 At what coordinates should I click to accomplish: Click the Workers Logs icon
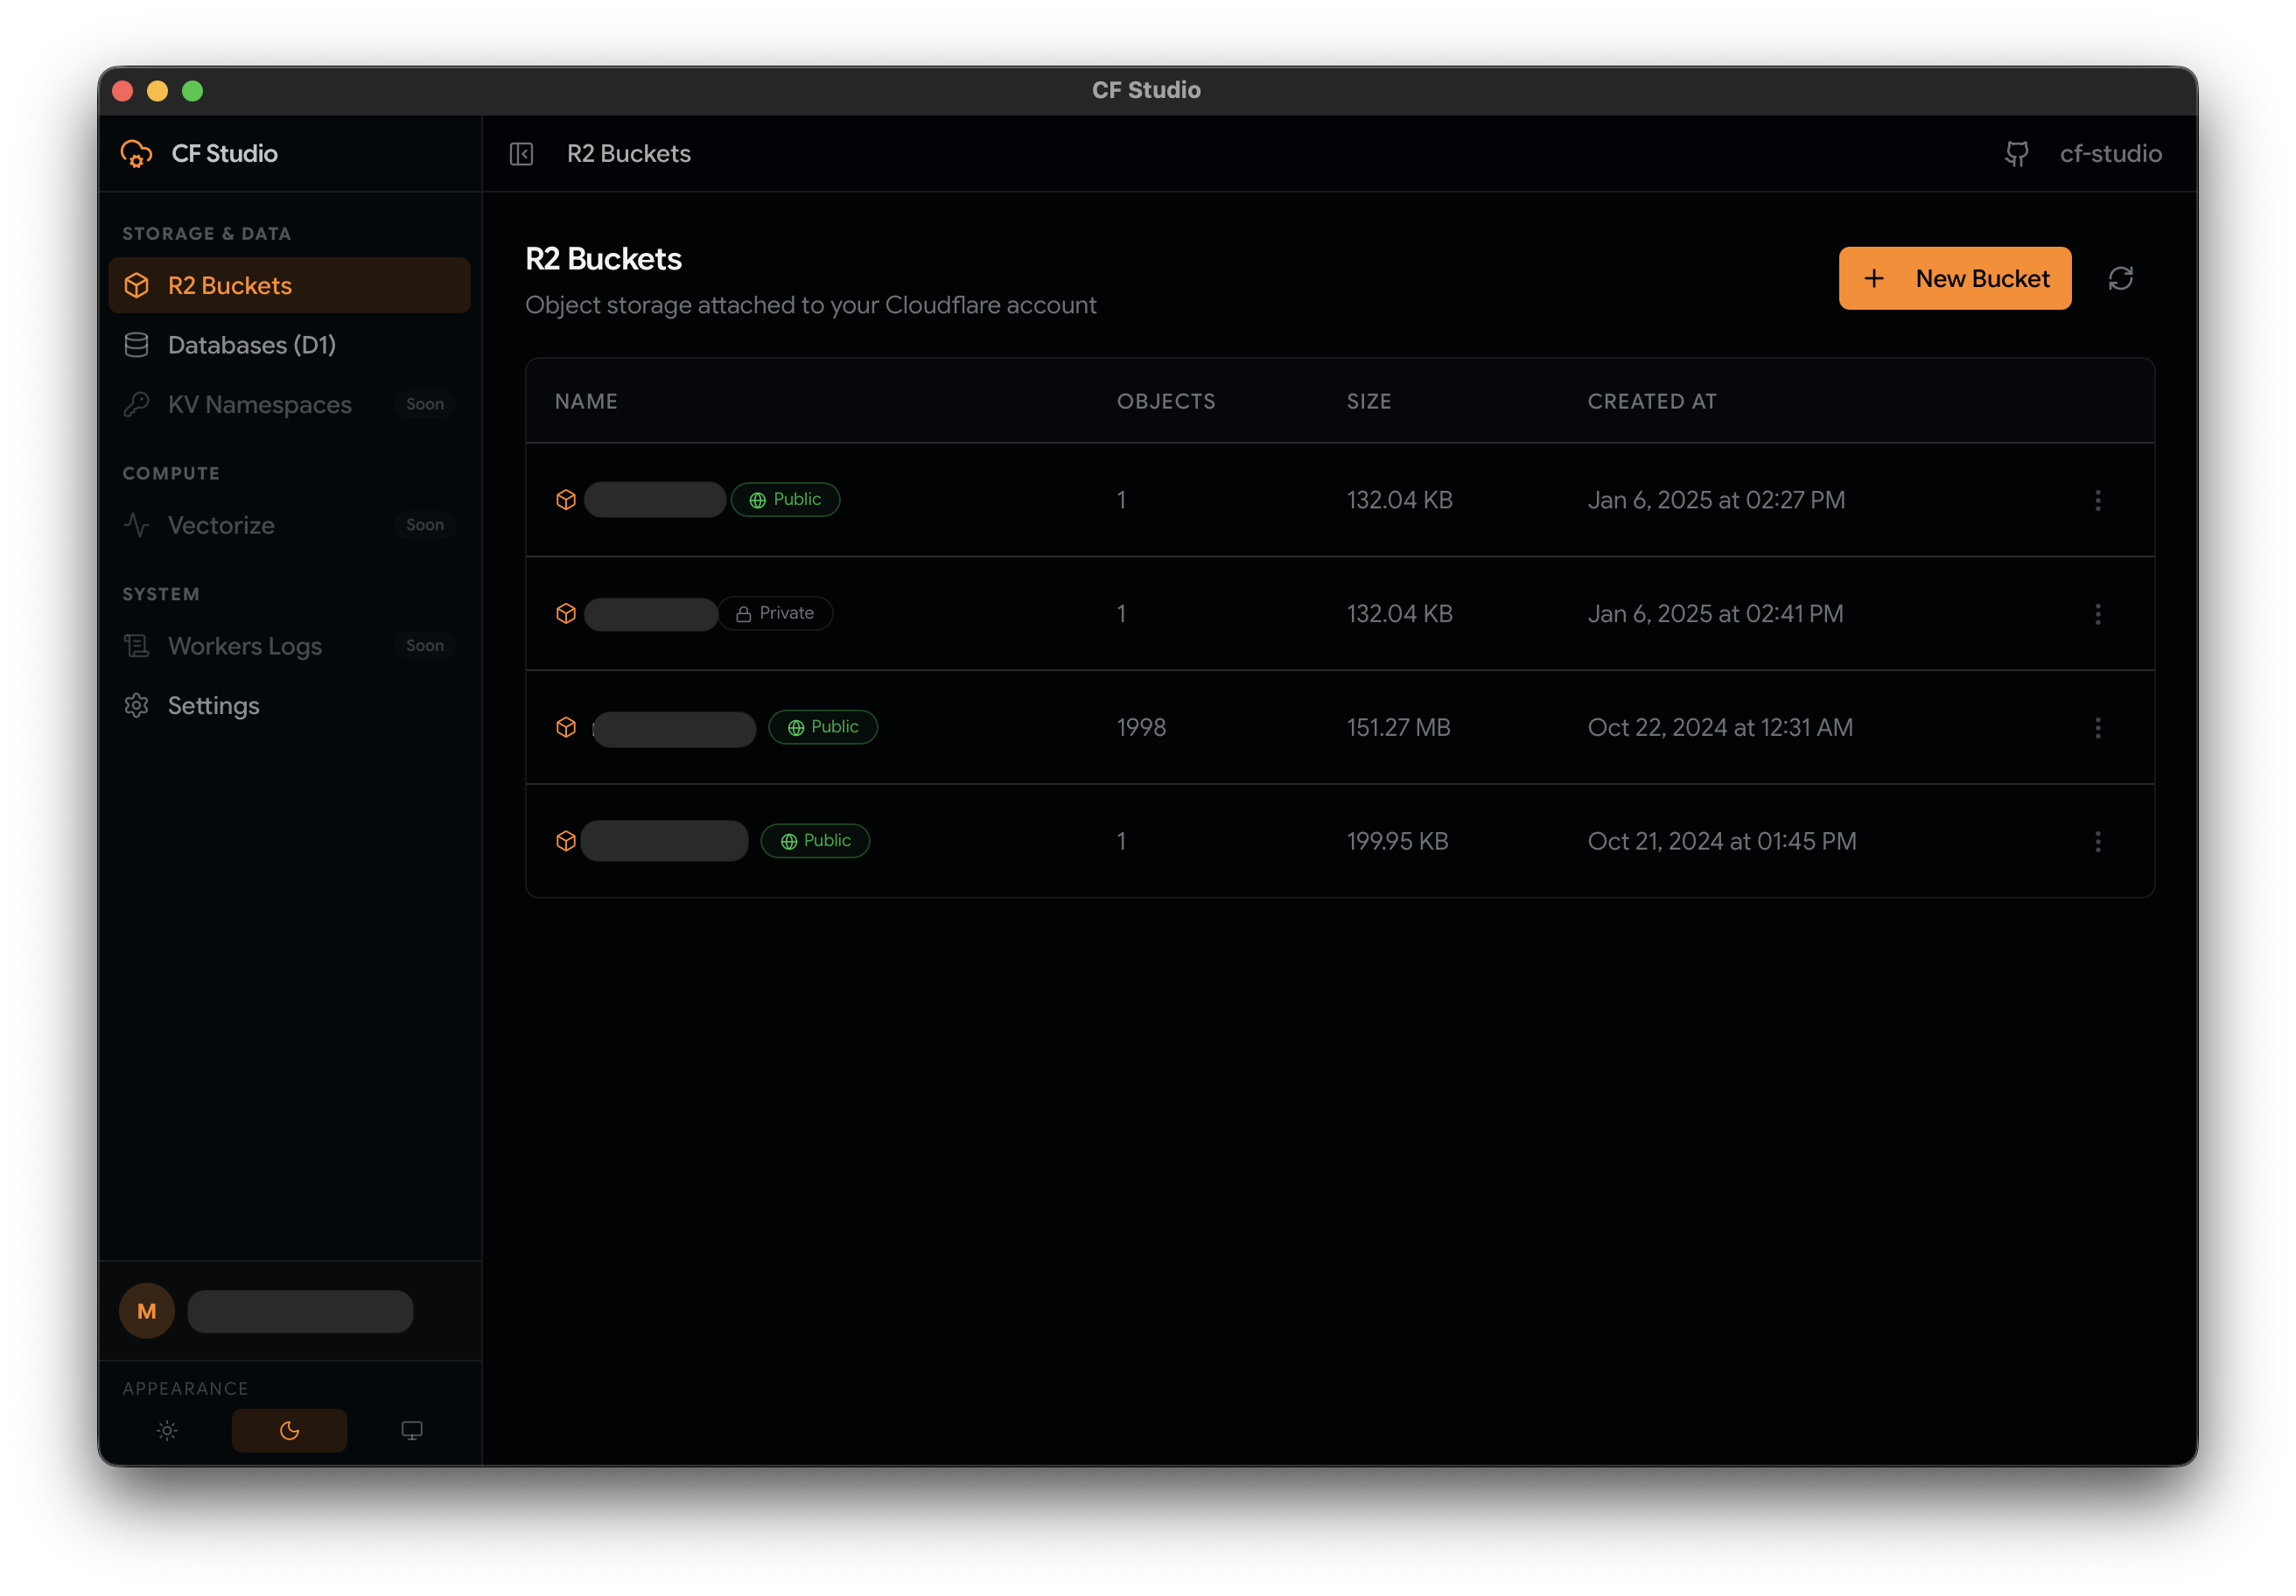(136, 646)
